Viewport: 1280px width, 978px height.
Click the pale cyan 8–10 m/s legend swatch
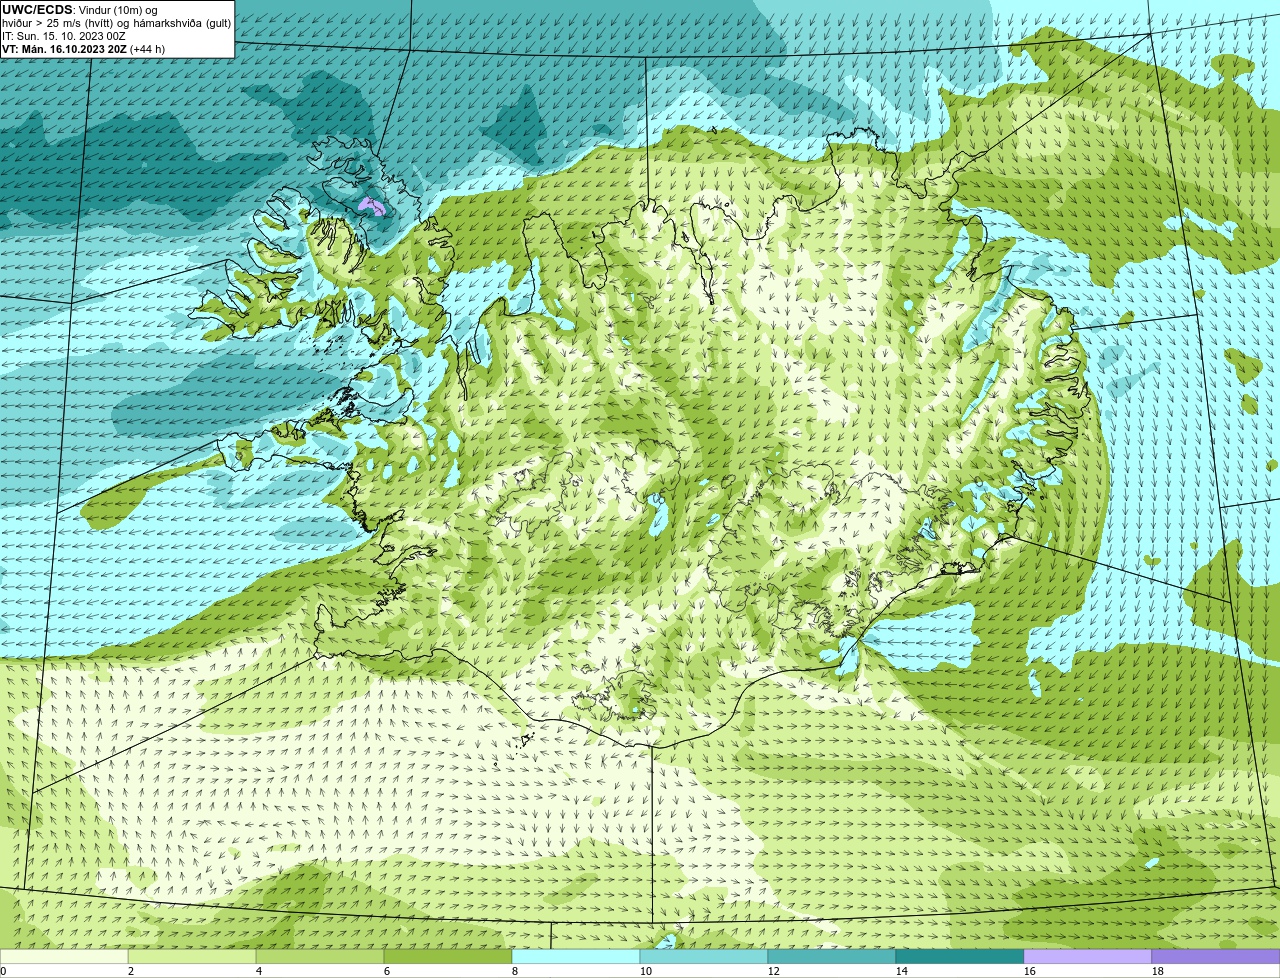click(576, 956)
